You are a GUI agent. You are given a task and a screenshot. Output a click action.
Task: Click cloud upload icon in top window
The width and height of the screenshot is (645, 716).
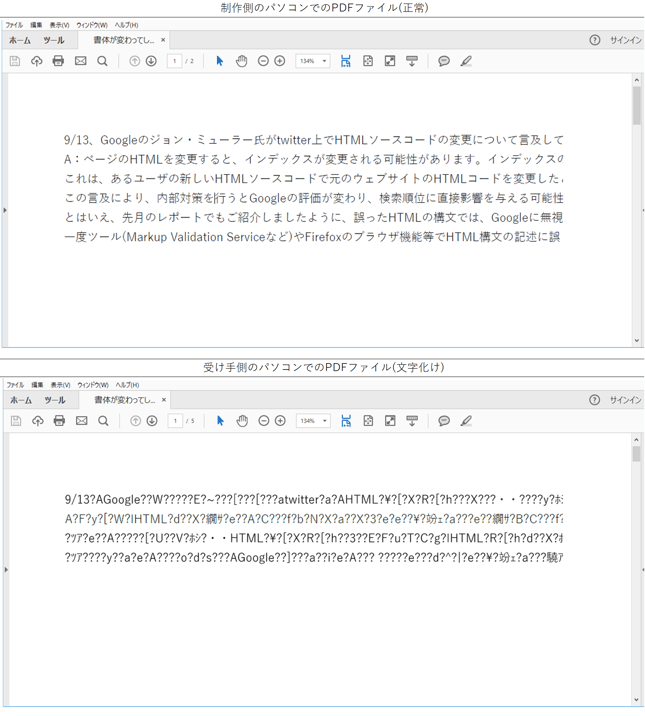coord(37,61)
